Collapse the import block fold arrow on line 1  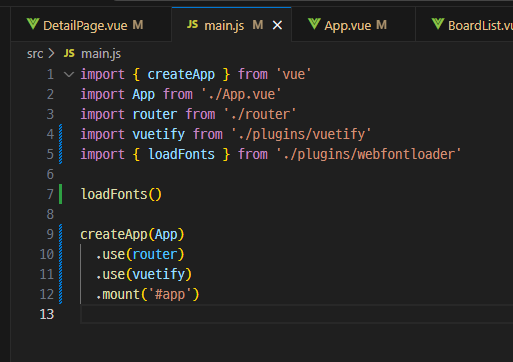[69, 74]
